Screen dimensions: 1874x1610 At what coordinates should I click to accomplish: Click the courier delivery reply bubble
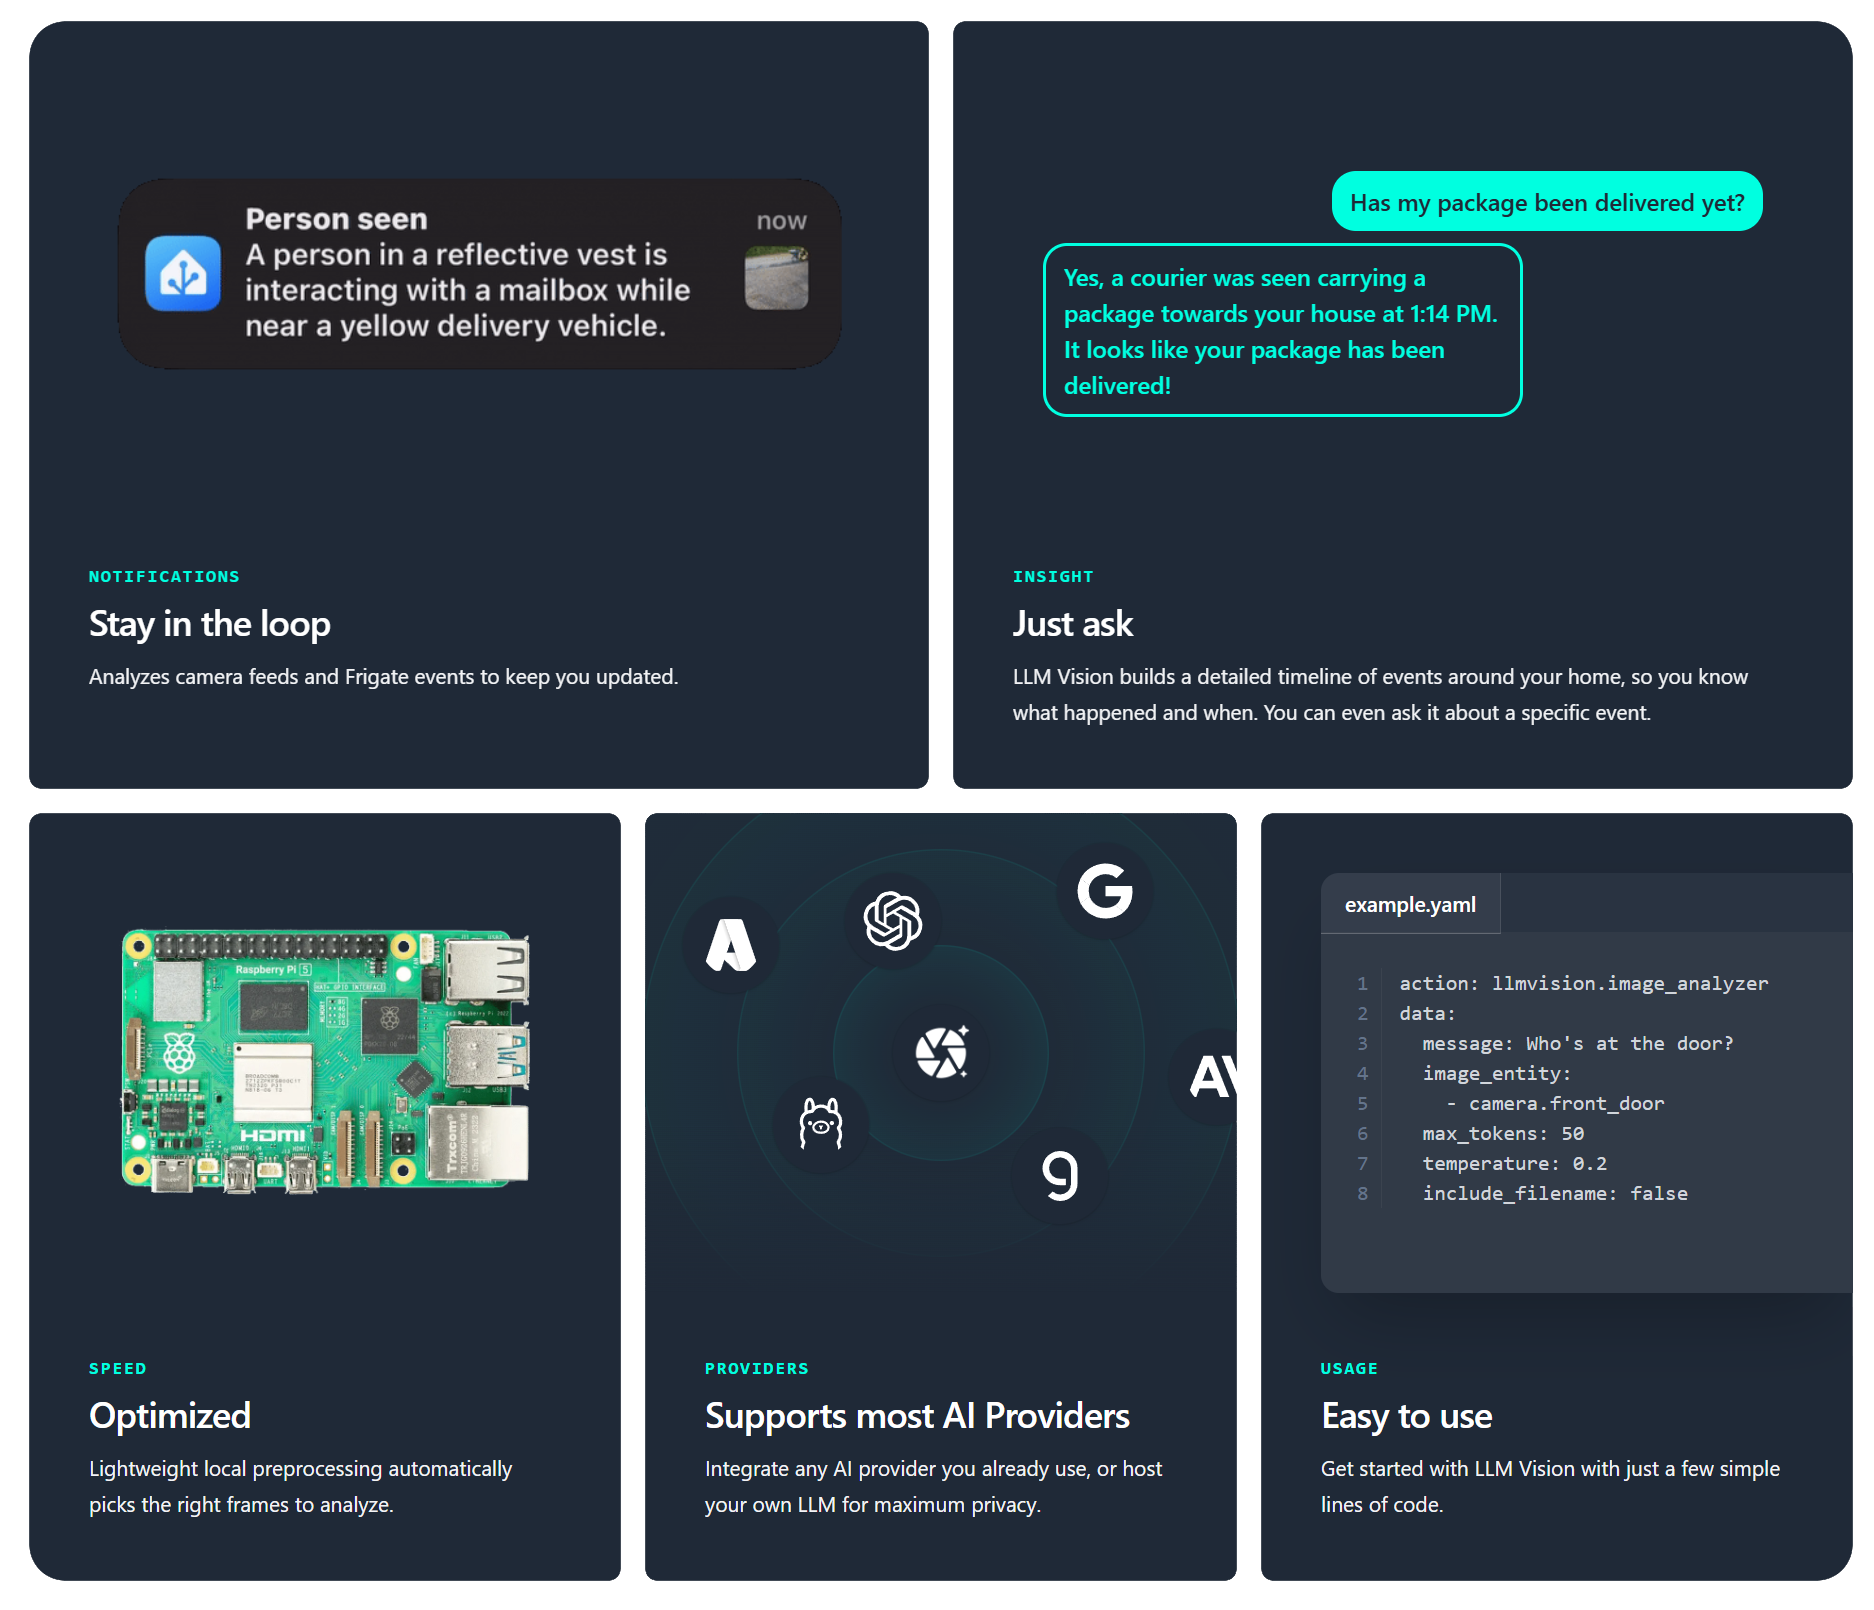pyautogui.click(x=1282, y=331)
